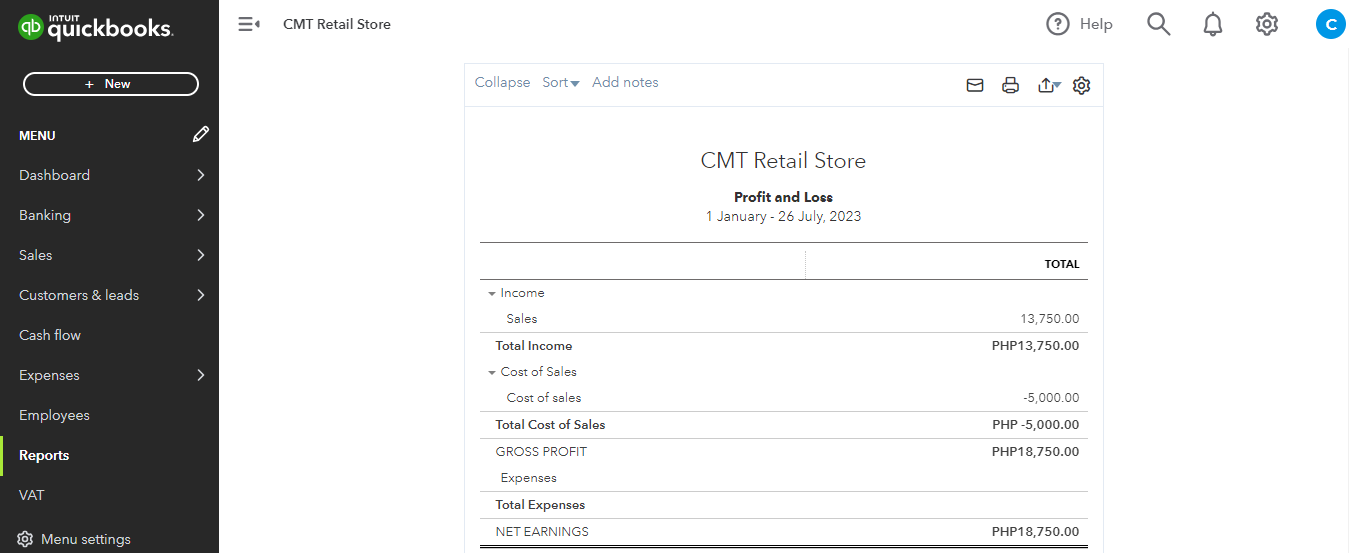
Task: Open report settings gear icon
Action: click(1081, 86)
